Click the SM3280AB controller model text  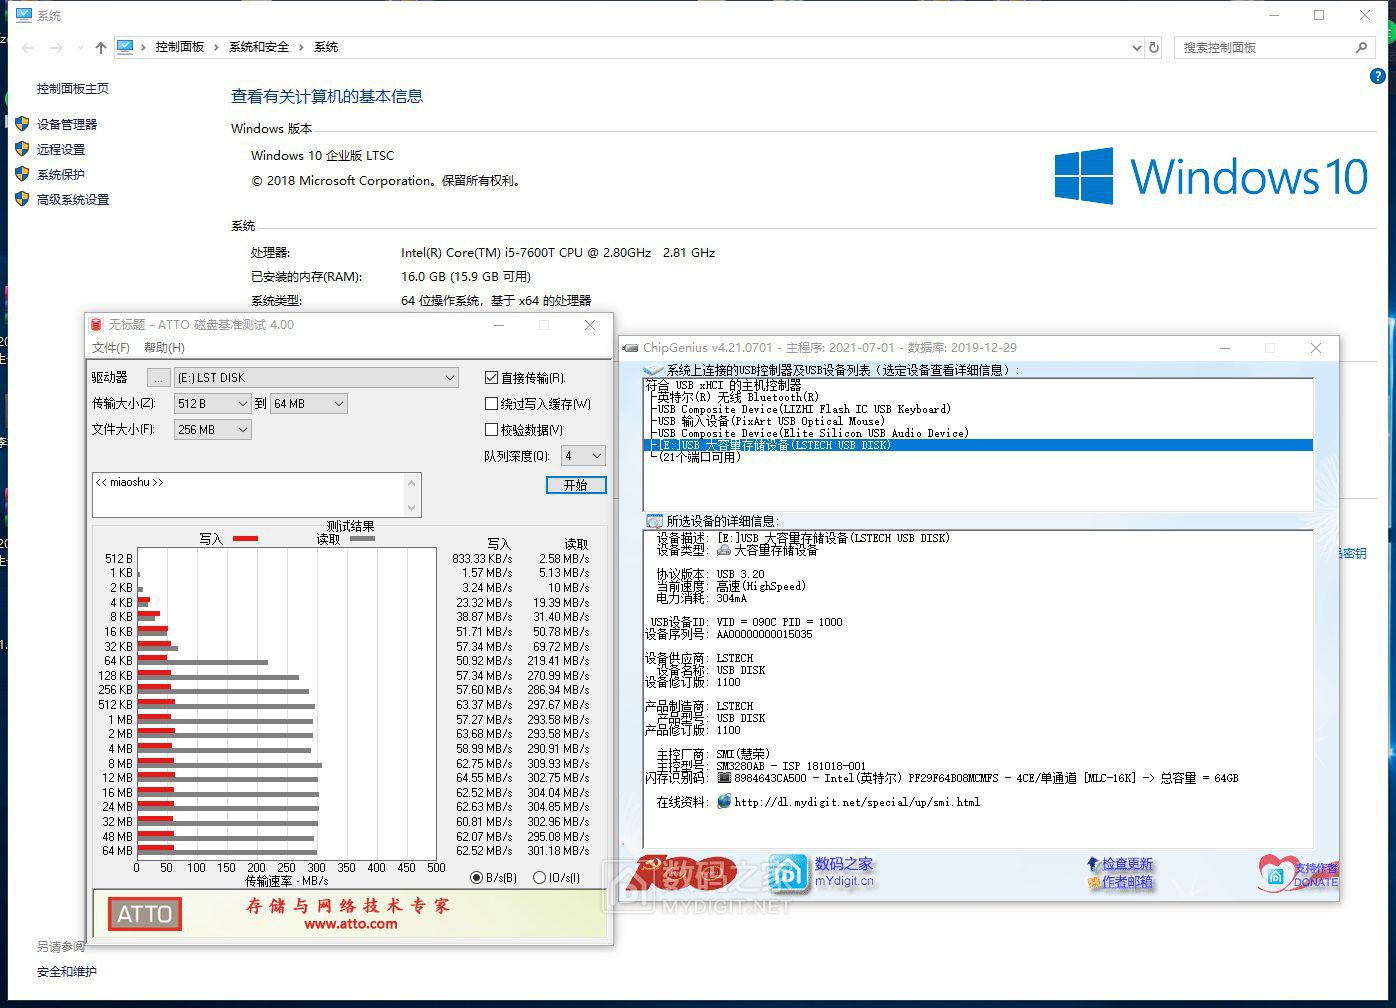[791, 766]
